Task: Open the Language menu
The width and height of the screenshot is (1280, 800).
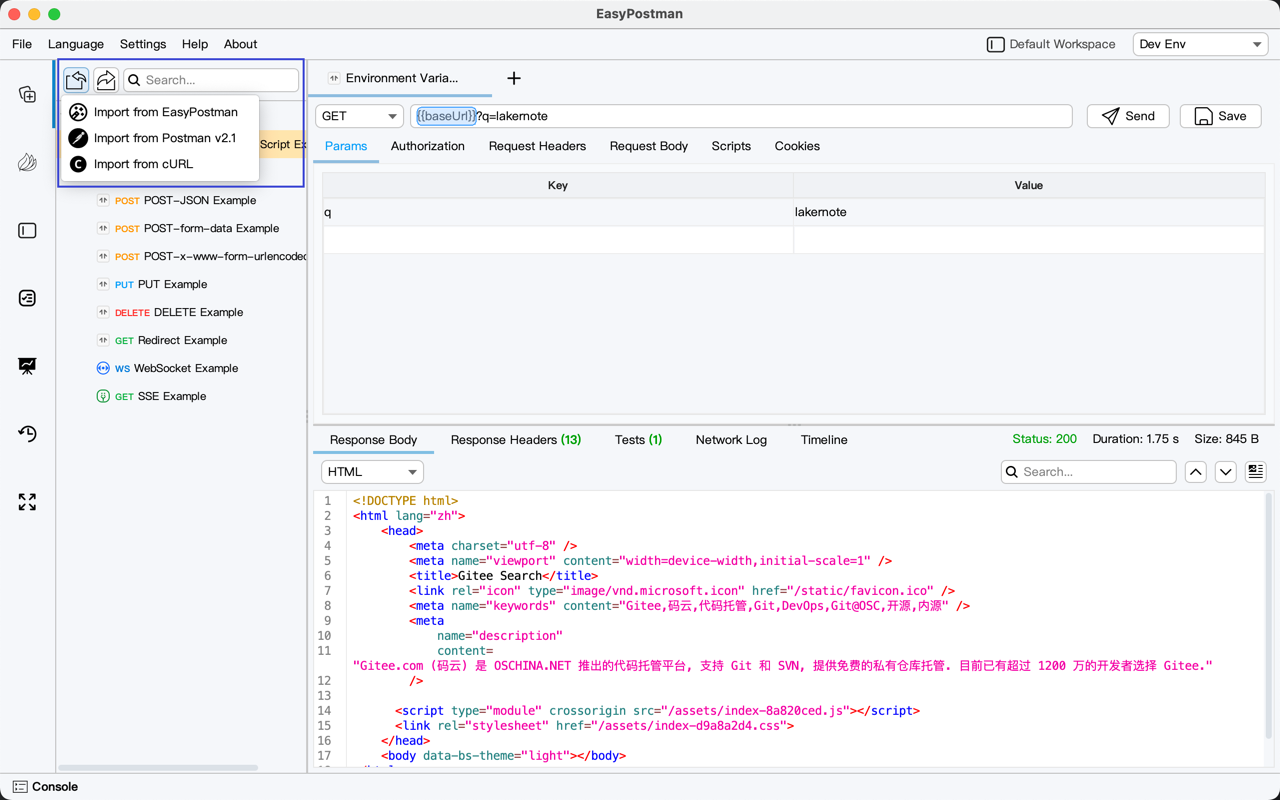Action: pos(76,44)
